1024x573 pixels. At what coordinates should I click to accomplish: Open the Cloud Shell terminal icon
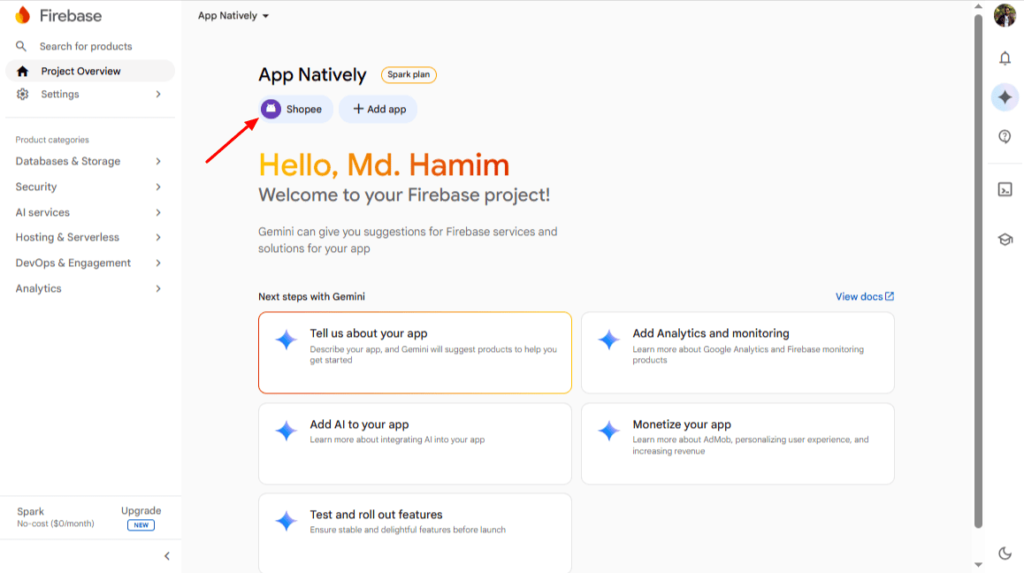[x=1004, y=189]
